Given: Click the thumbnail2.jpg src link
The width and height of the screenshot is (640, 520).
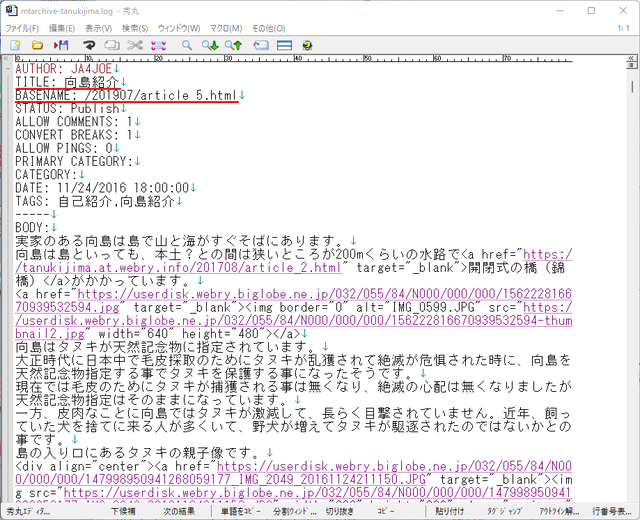Looking at the screenshot, I should point(293,321).
